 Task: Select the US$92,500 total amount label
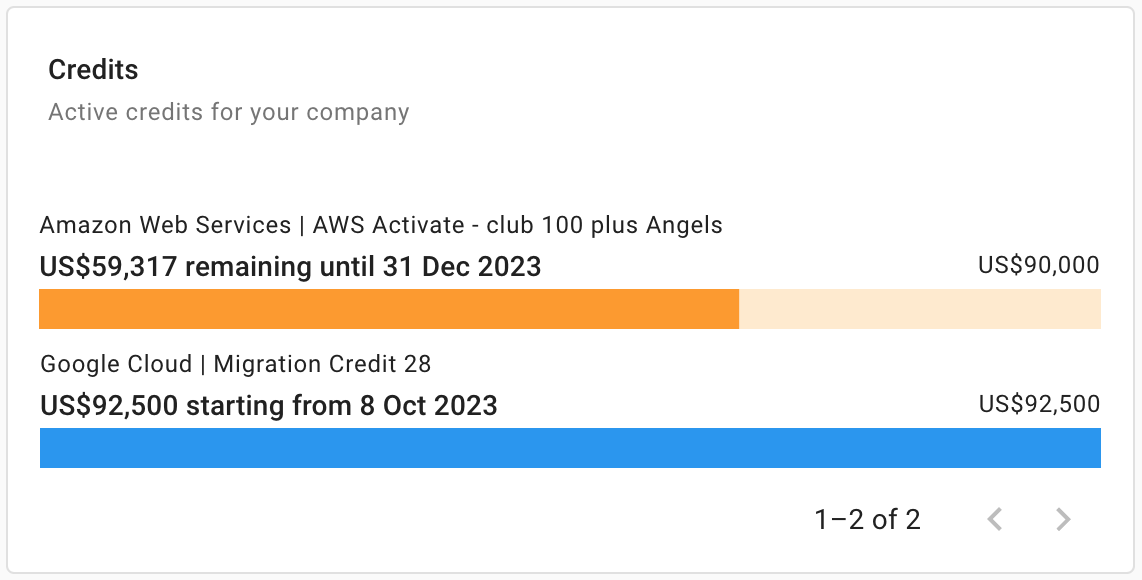(x=1038, y=405)
